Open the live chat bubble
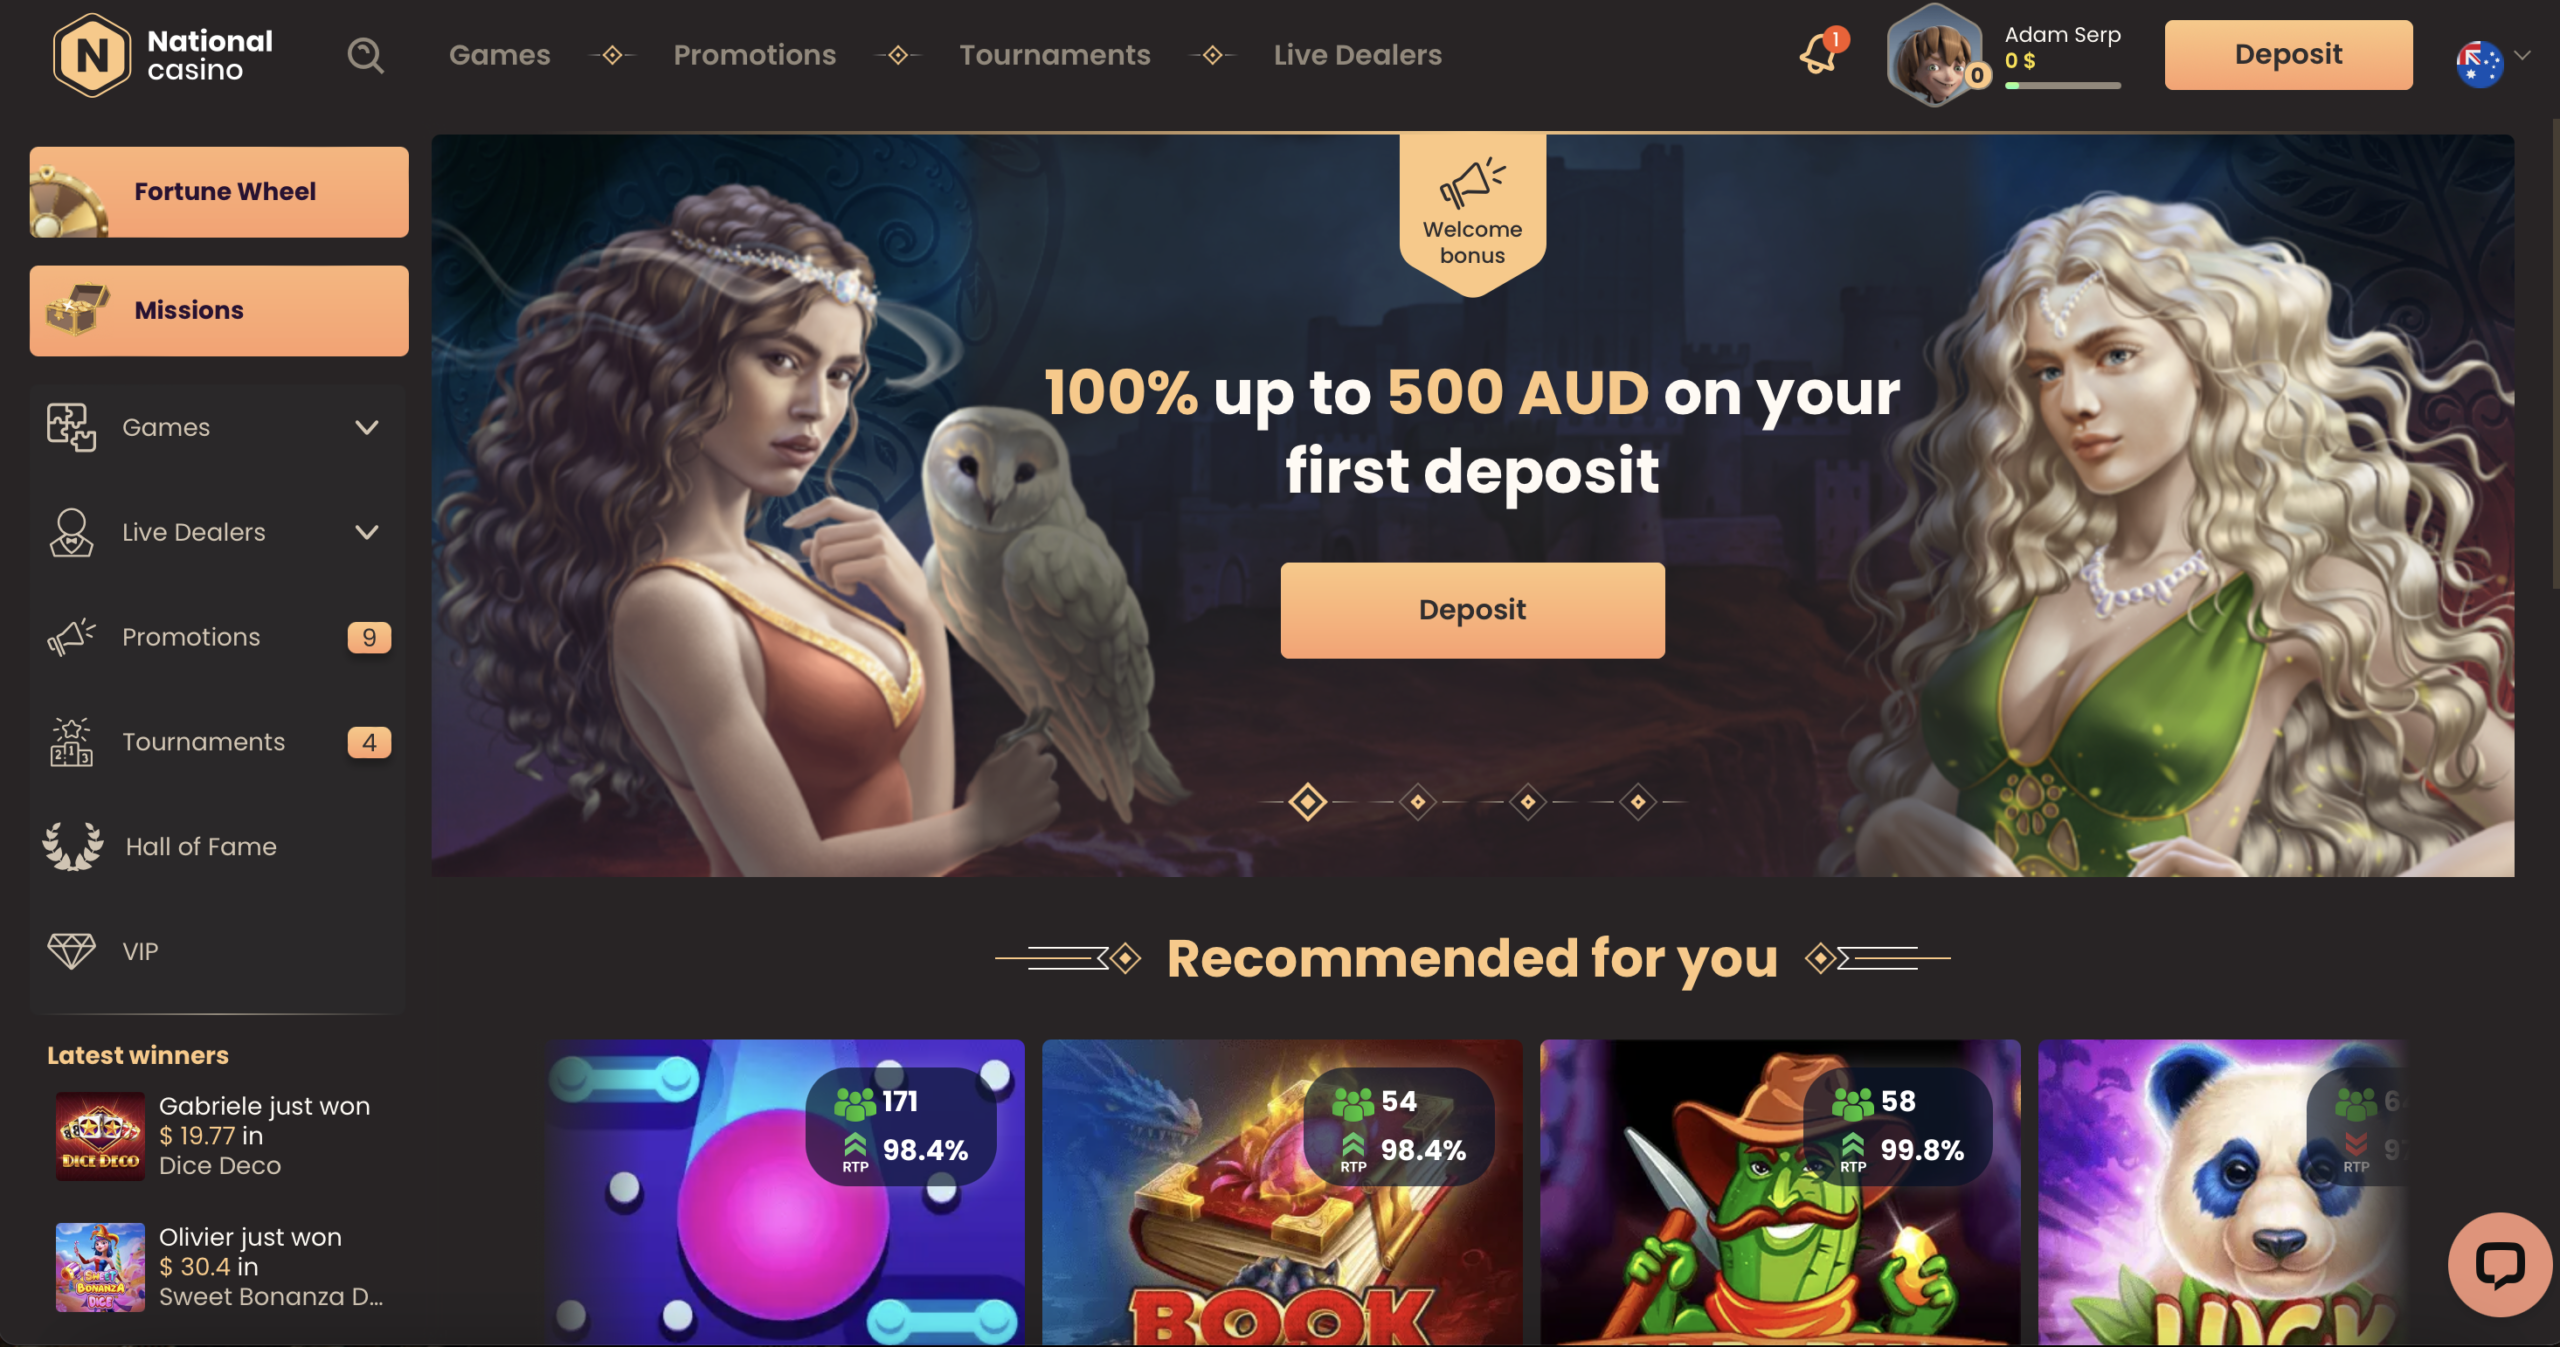This screenshot has height=1347, width=2560. click(x=2499, y=1264)
